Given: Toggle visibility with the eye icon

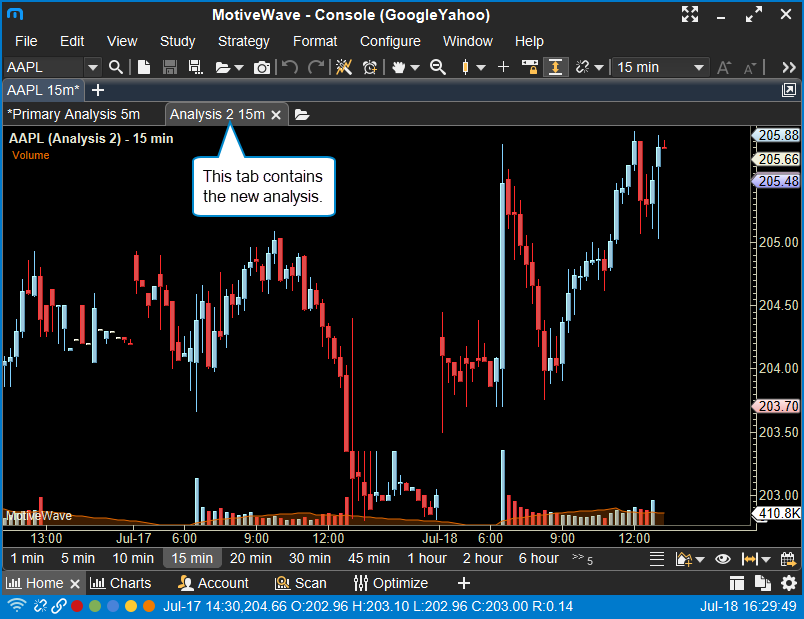Looking at the screenshot, I should pos(723,558).
